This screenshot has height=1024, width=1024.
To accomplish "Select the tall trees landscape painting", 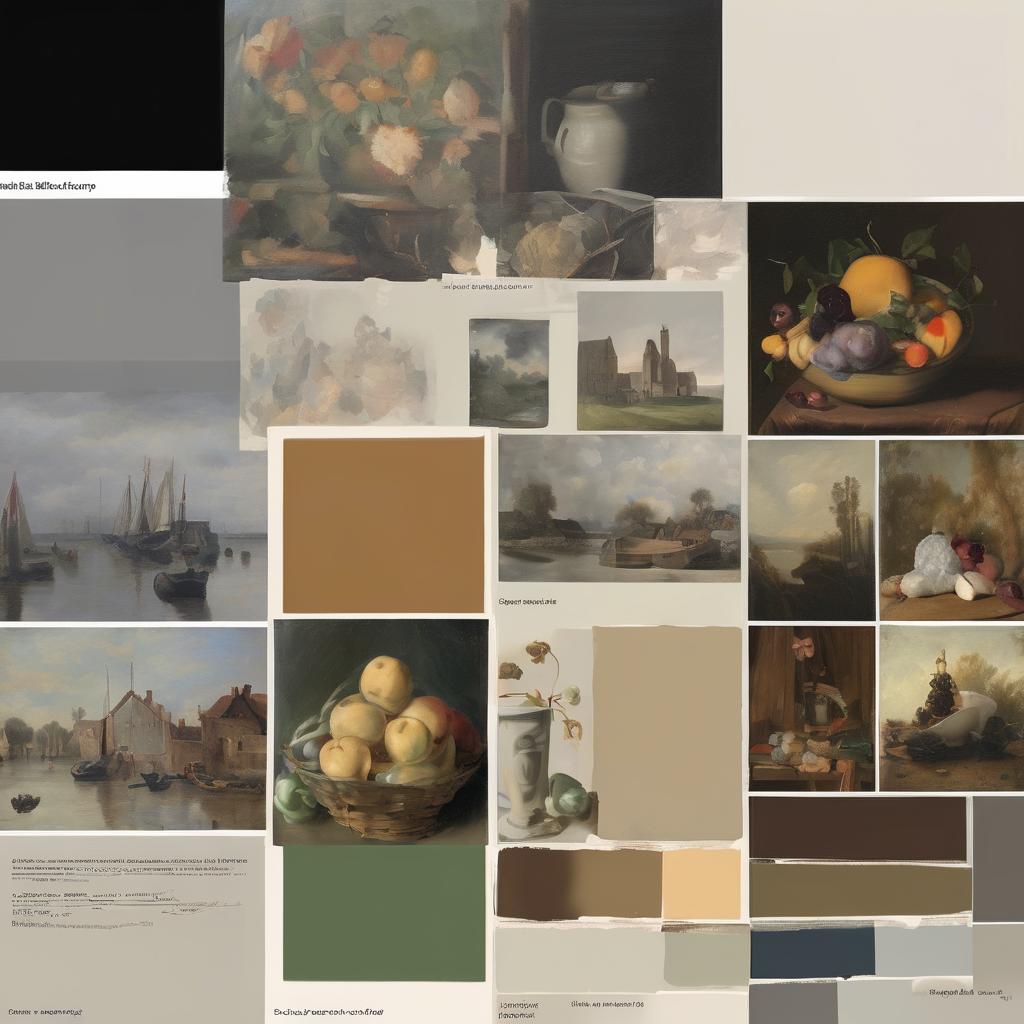I will [811, 530].
